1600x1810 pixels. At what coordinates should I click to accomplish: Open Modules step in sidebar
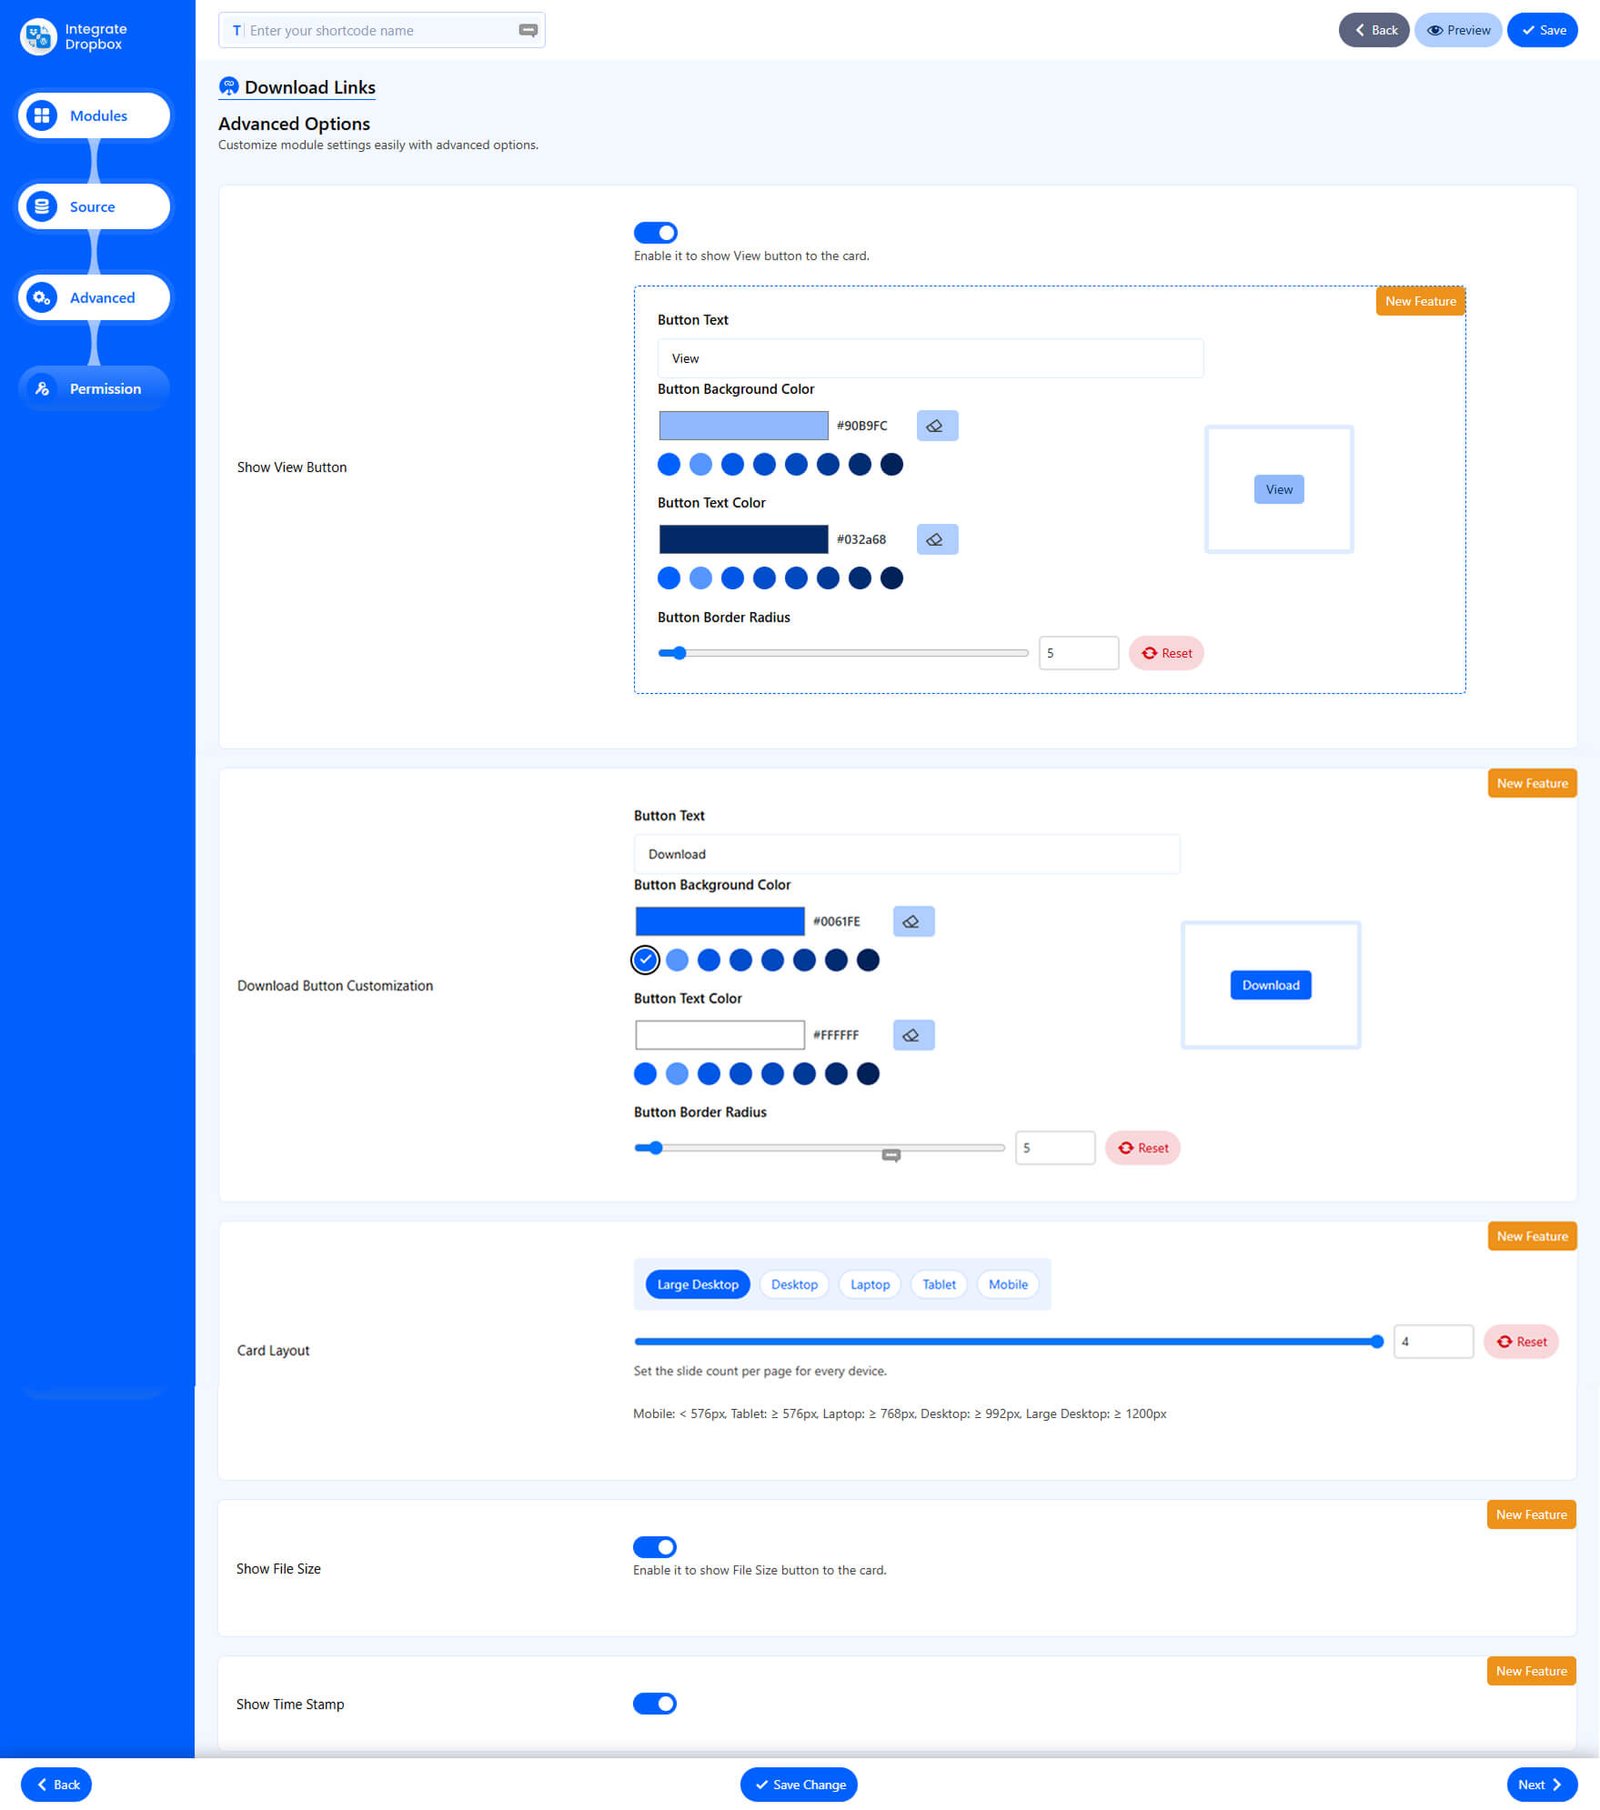pos(94,116)
